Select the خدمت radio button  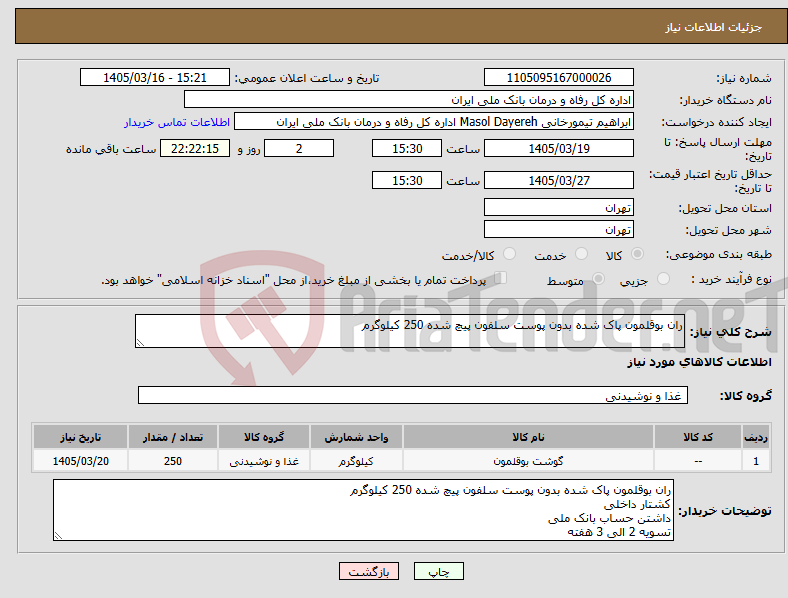click(x=581, y=254)
